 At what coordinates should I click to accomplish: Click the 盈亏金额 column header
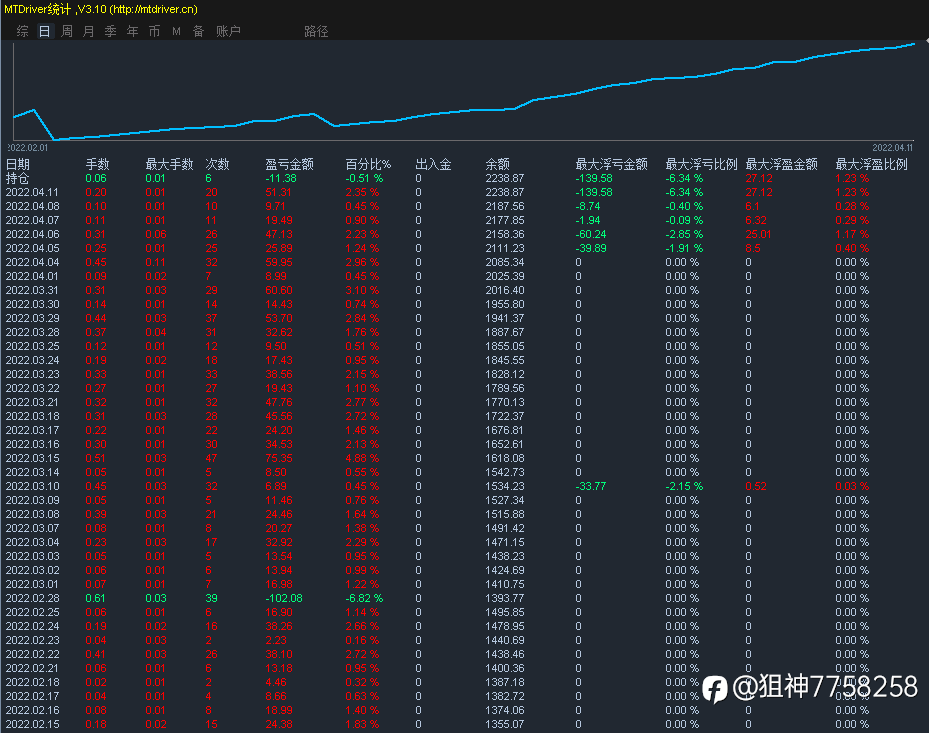[289, 164]
